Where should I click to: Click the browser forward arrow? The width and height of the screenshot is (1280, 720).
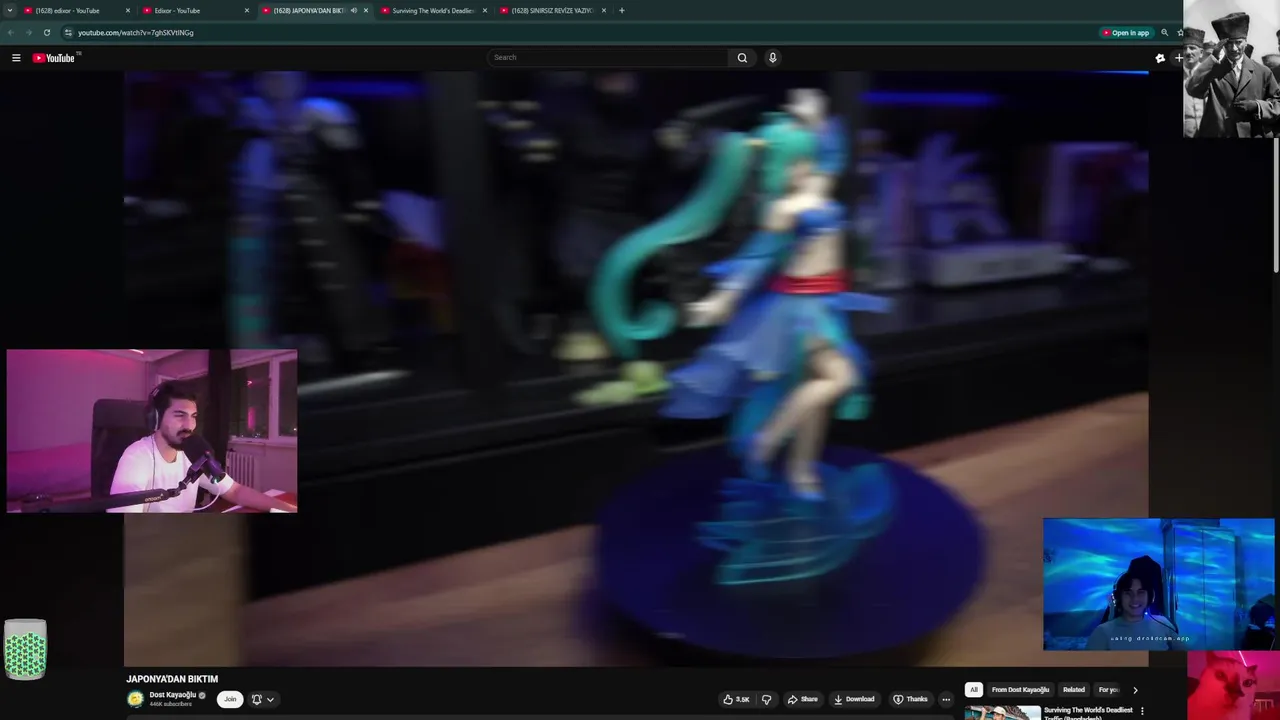coord(28,33)
